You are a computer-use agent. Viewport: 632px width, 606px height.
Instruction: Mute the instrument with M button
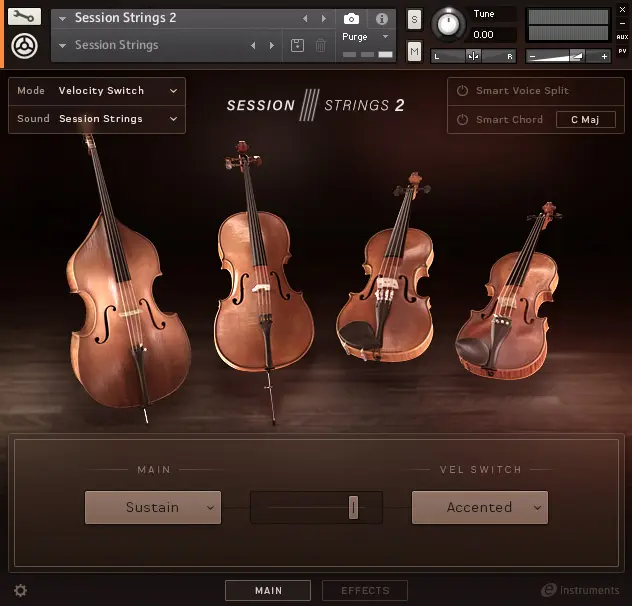tap(414, 50)
